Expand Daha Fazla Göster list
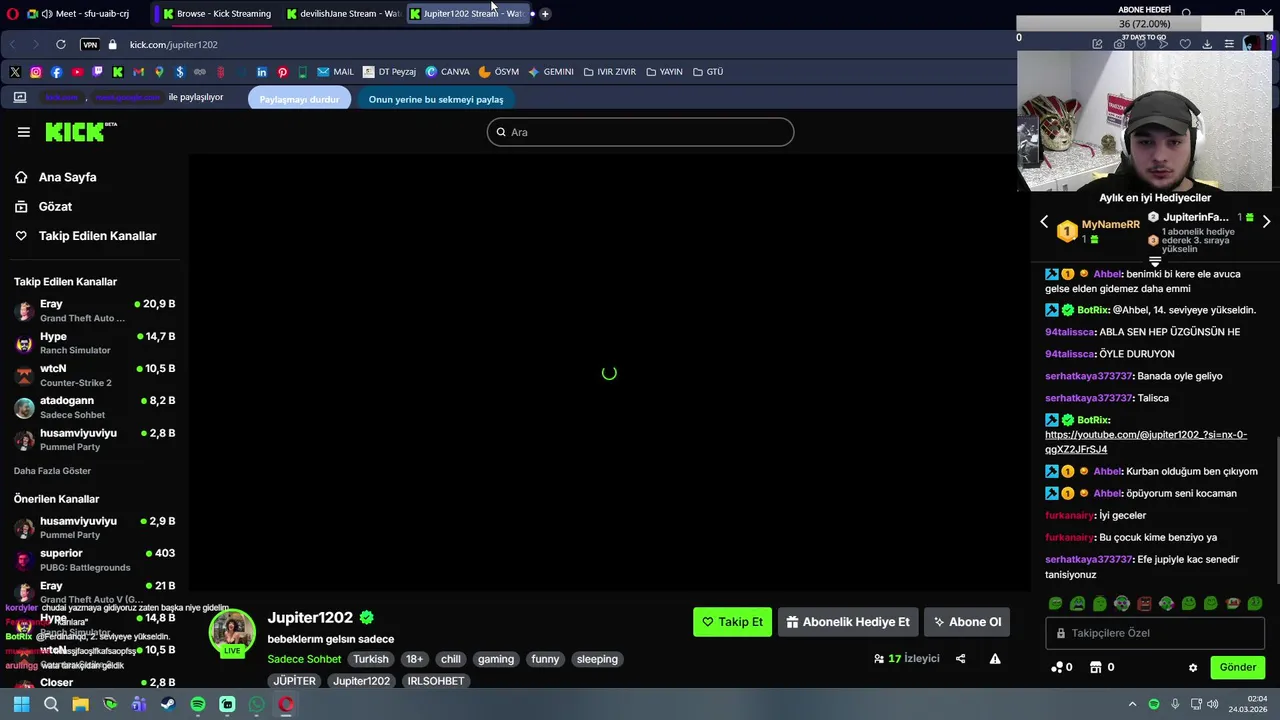 click(52, 471)
